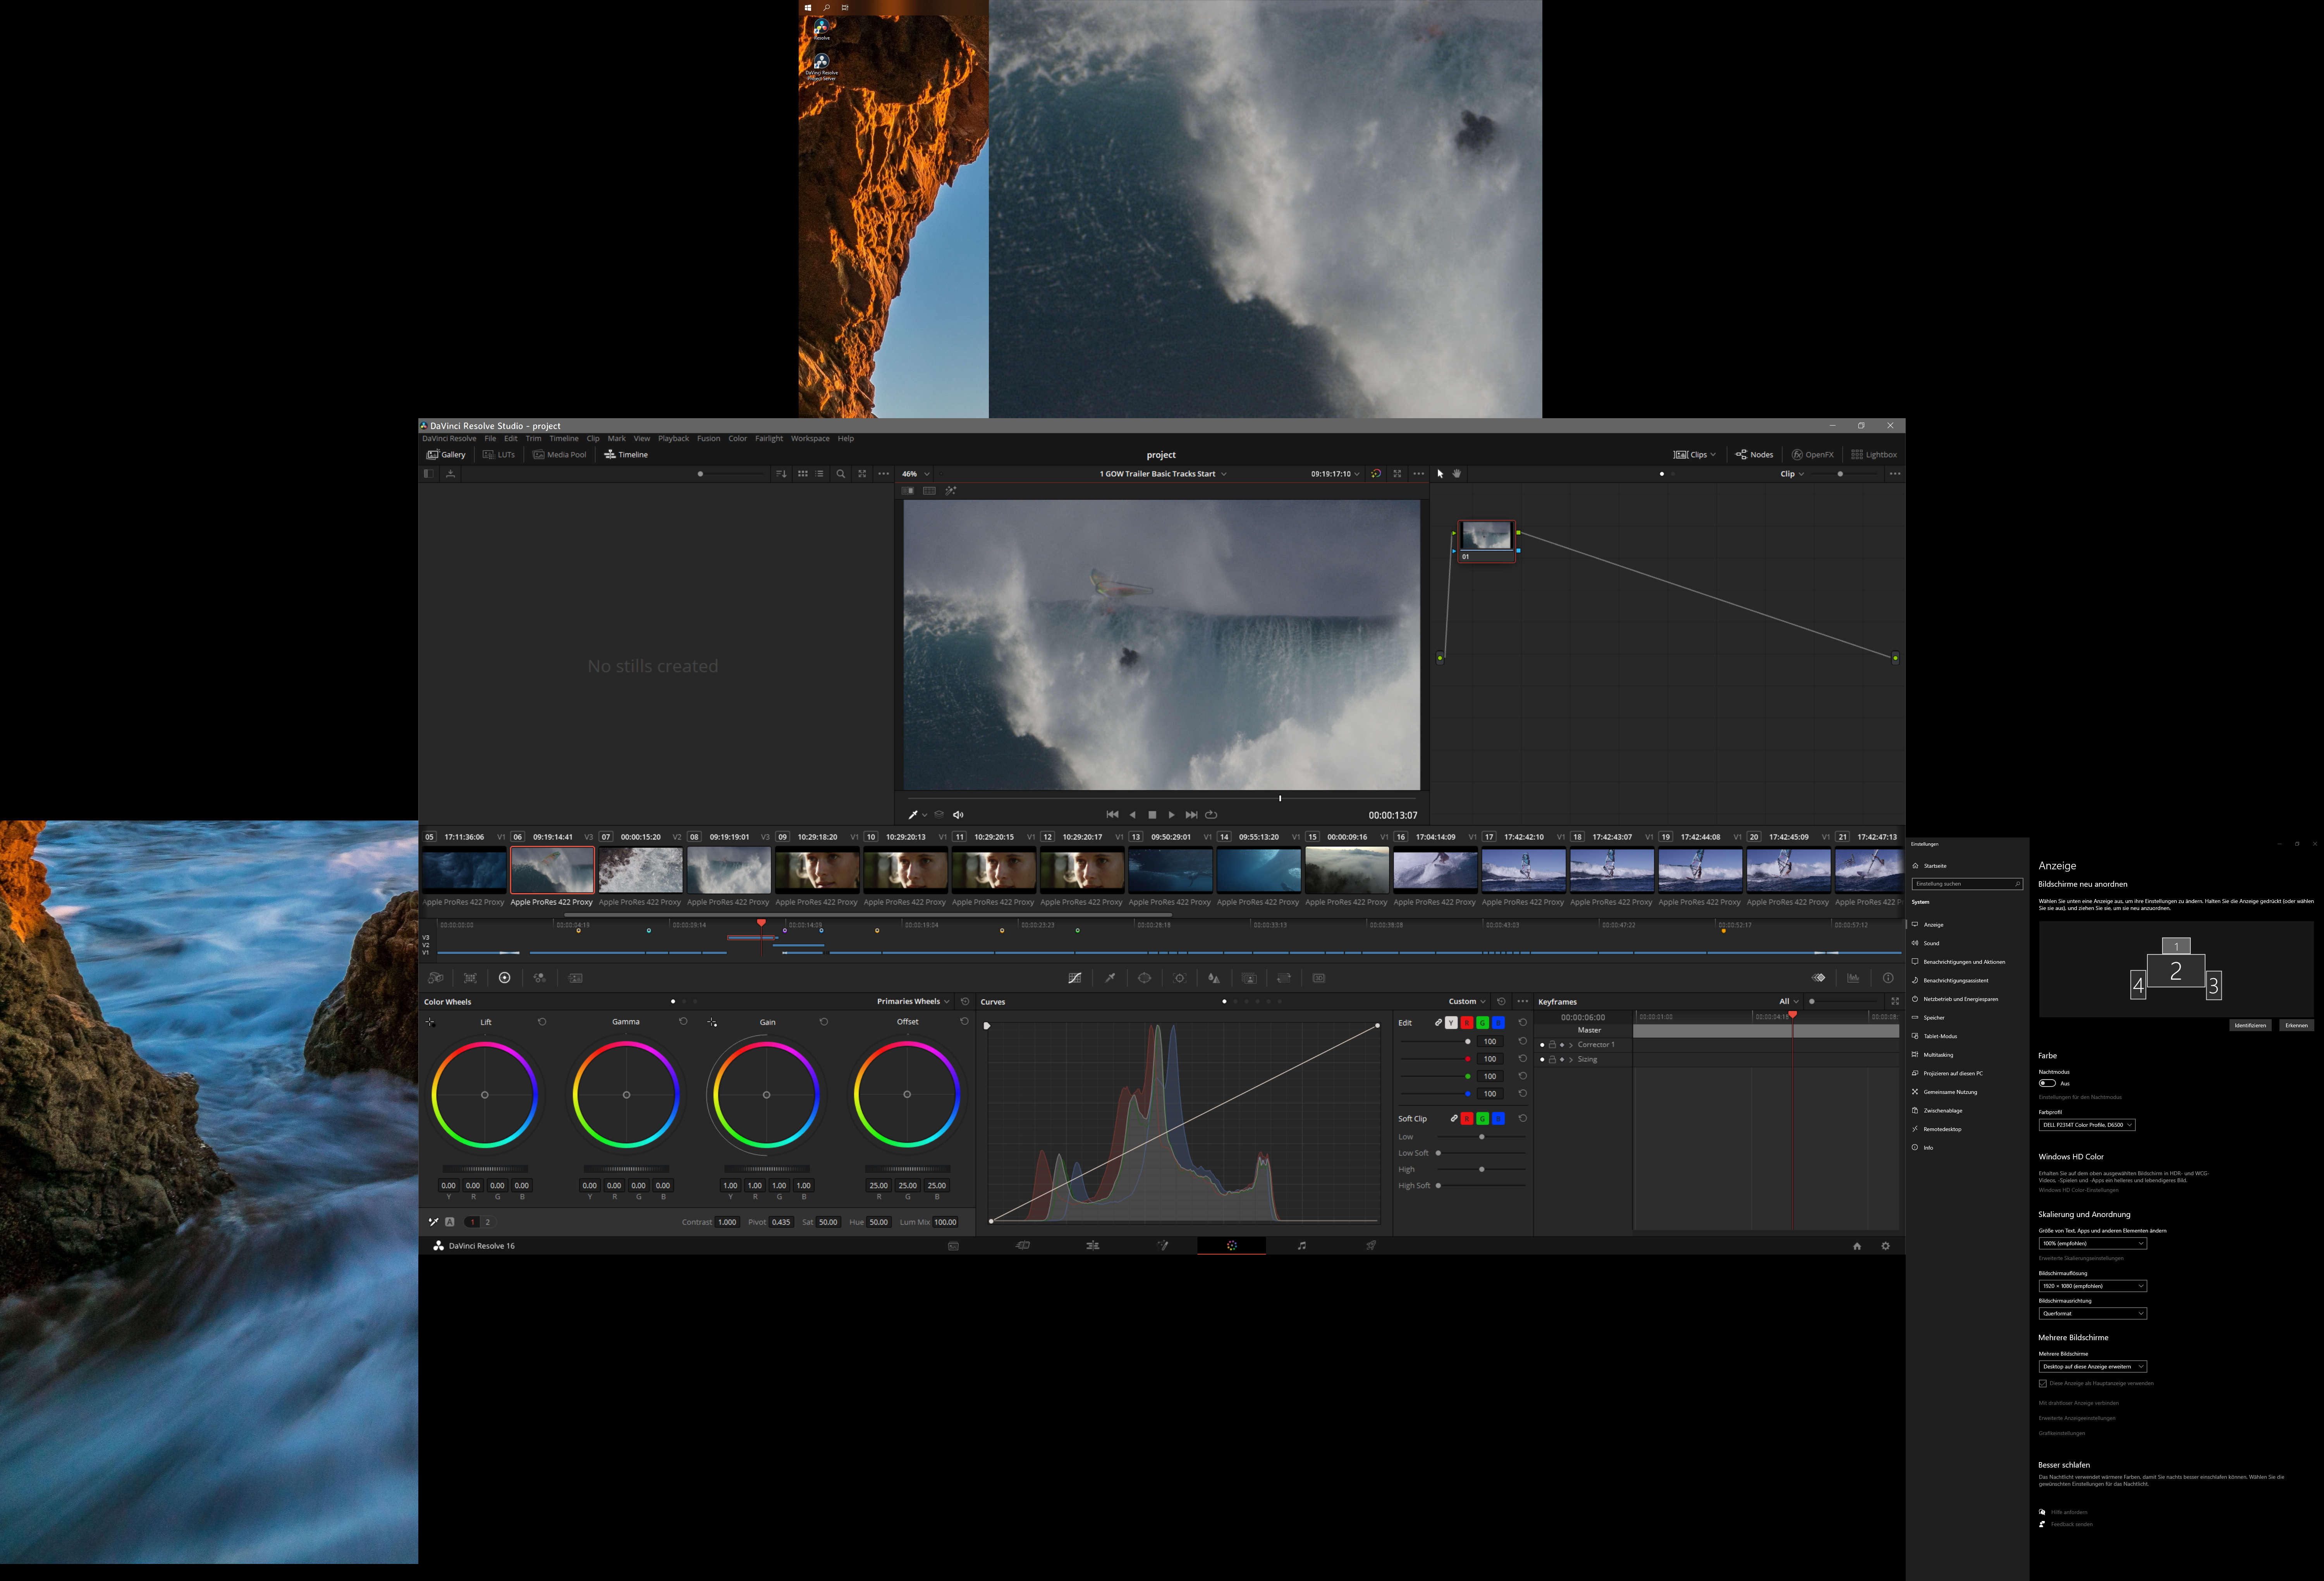Mute the viewer audio
The image size is (2324, 1581).
[x=958, y=815]
